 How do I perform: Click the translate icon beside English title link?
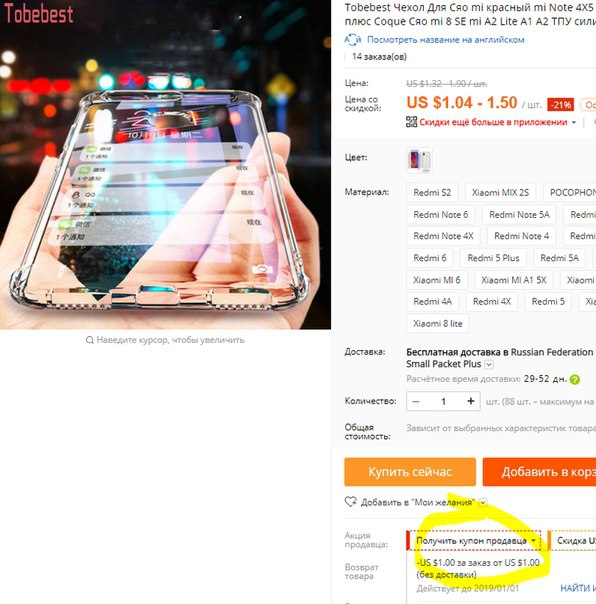point(352,40)
